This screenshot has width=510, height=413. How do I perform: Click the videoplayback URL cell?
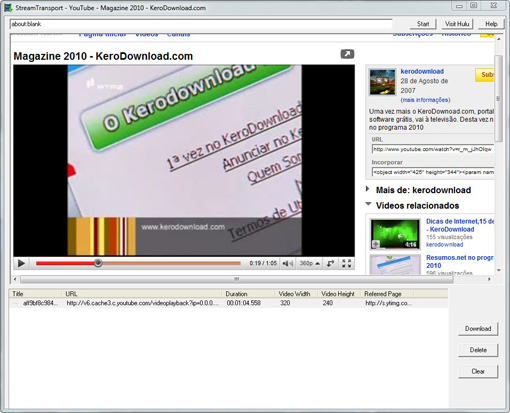[142, 303]
